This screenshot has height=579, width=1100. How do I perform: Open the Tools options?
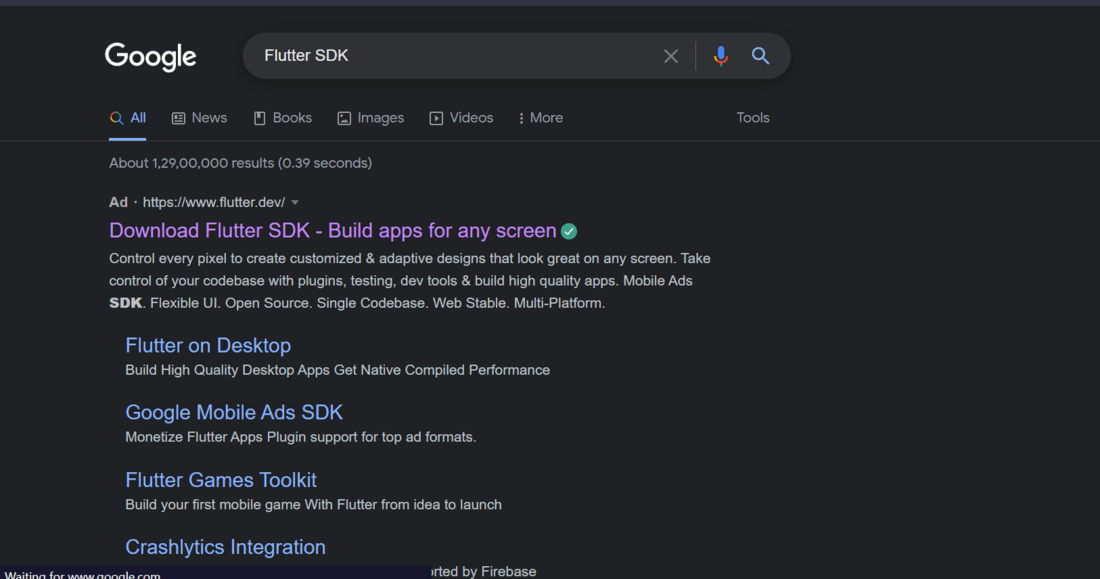753,118
